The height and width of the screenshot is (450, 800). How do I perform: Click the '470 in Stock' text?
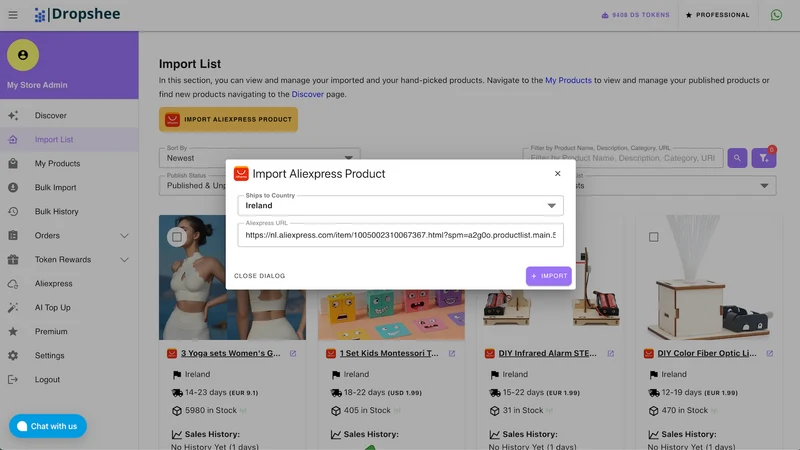pos(685,410)
